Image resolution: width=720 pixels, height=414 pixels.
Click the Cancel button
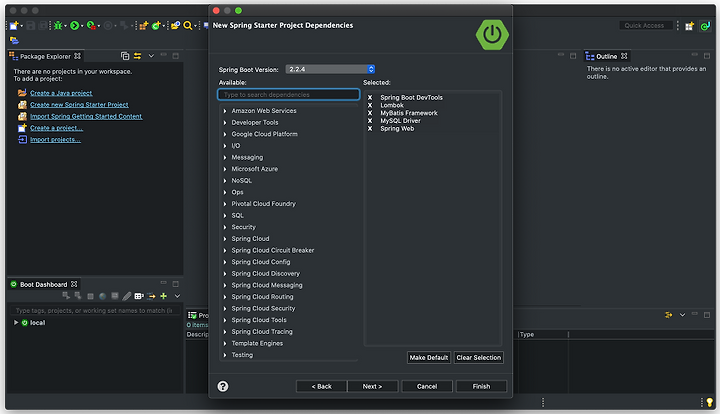tap(427, 386)
